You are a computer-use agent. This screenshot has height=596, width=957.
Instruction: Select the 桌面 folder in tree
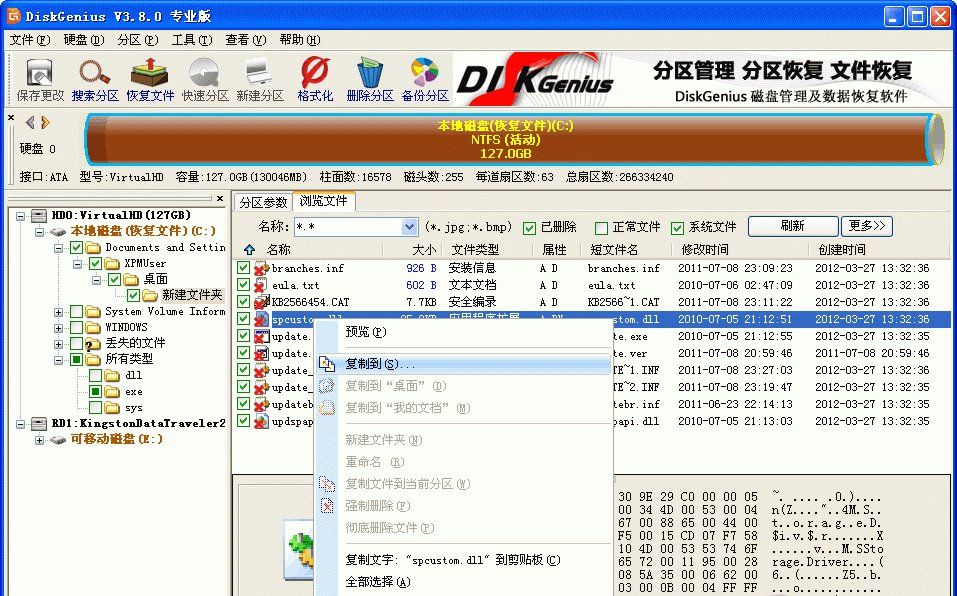156,279
